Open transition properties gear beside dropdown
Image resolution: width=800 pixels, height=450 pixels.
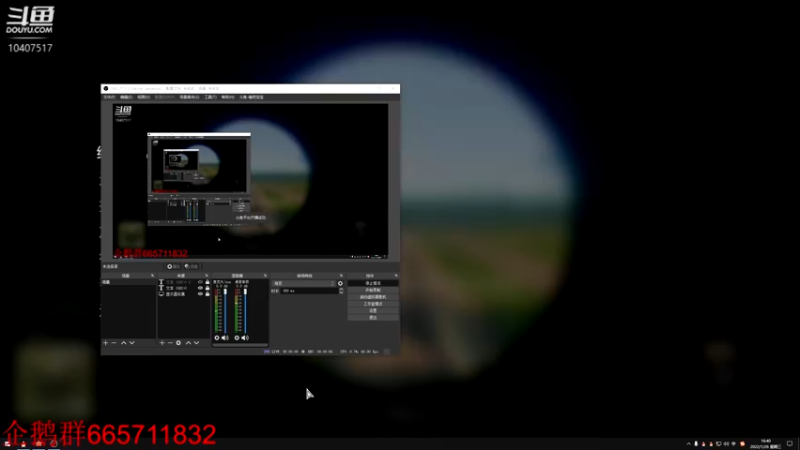click(x=340, y=283)
